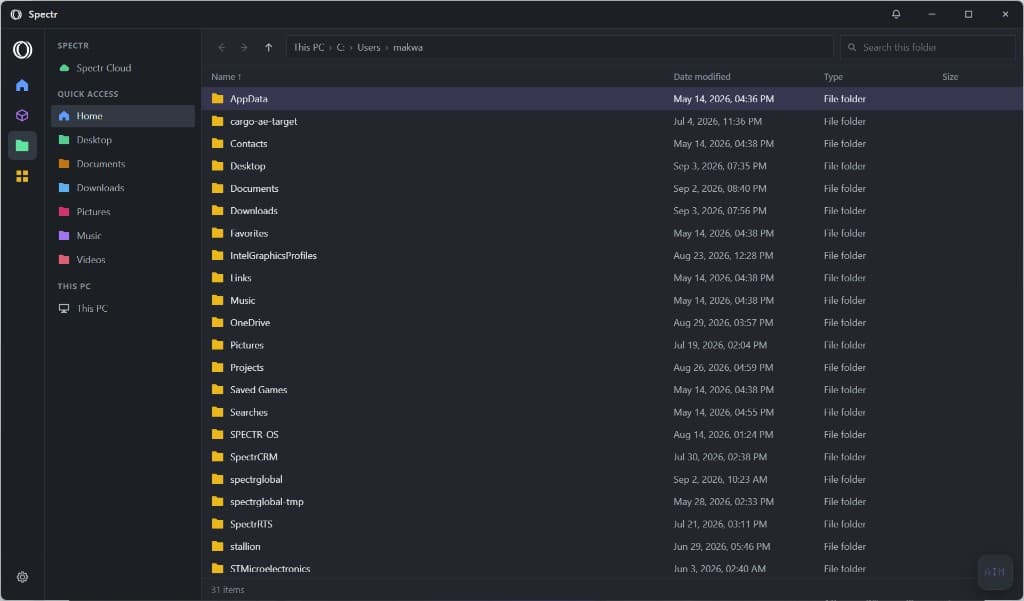1024x601 pixels.
Task: Open Videos in Quick Access sidebar
Action: (x=123, y=260)
